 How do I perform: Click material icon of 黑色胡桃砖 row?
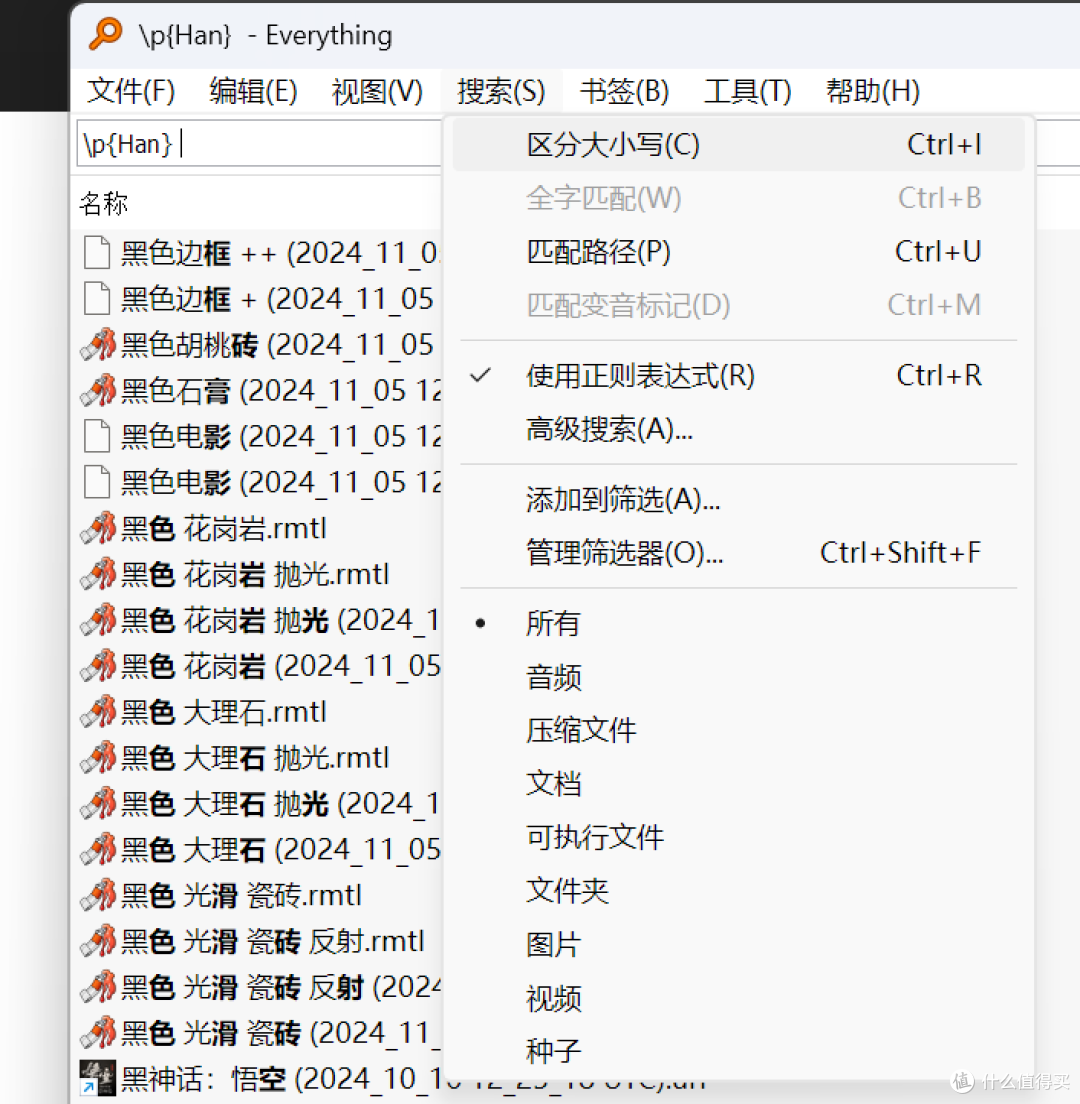[98, 344]
